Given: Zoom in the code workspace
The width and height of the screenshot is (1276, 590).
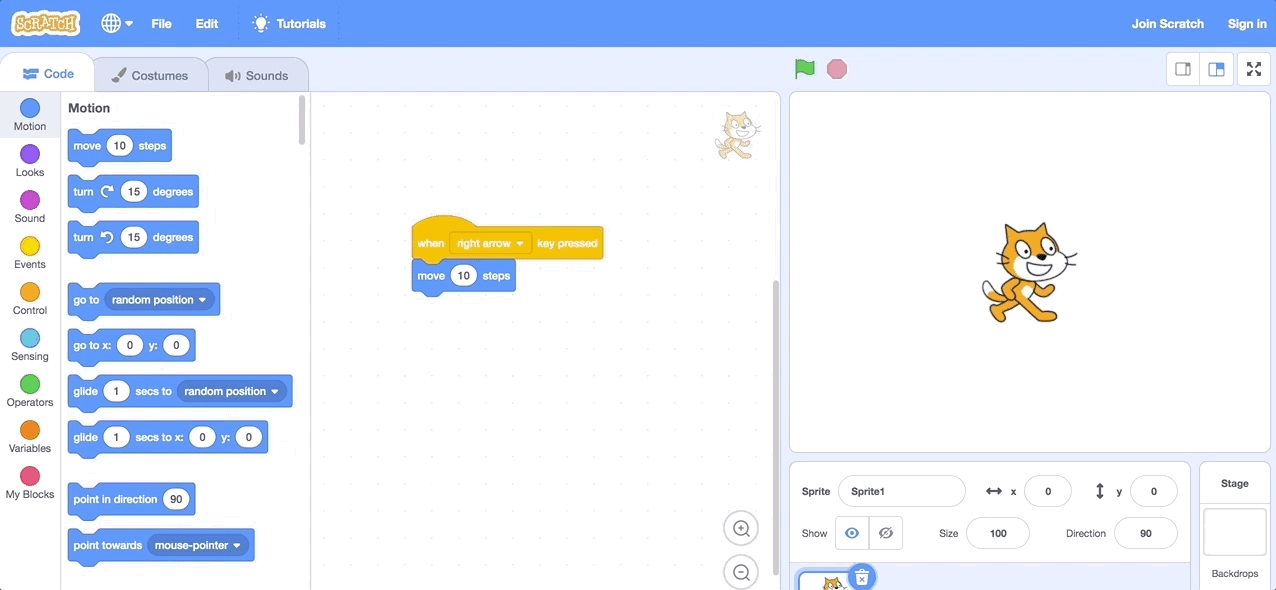Looking at the screenshot, I should click(741, 528).
